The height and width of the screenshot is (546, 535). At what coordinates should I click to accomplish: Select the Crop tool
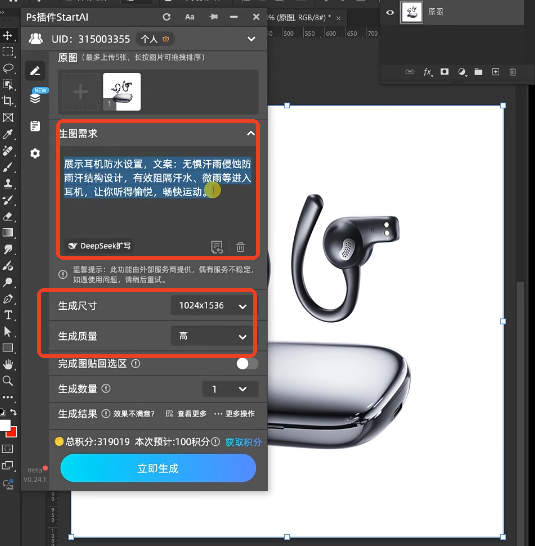tap(8, 101)
